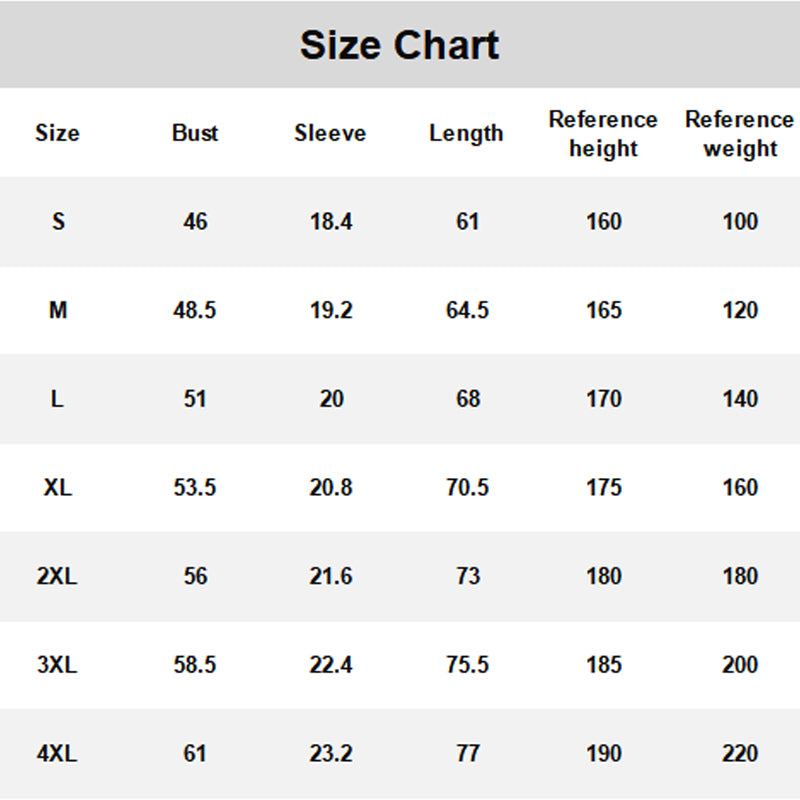Screen dimensions: 800x800
Task: Select the Length column header
Action: (466, 133)
